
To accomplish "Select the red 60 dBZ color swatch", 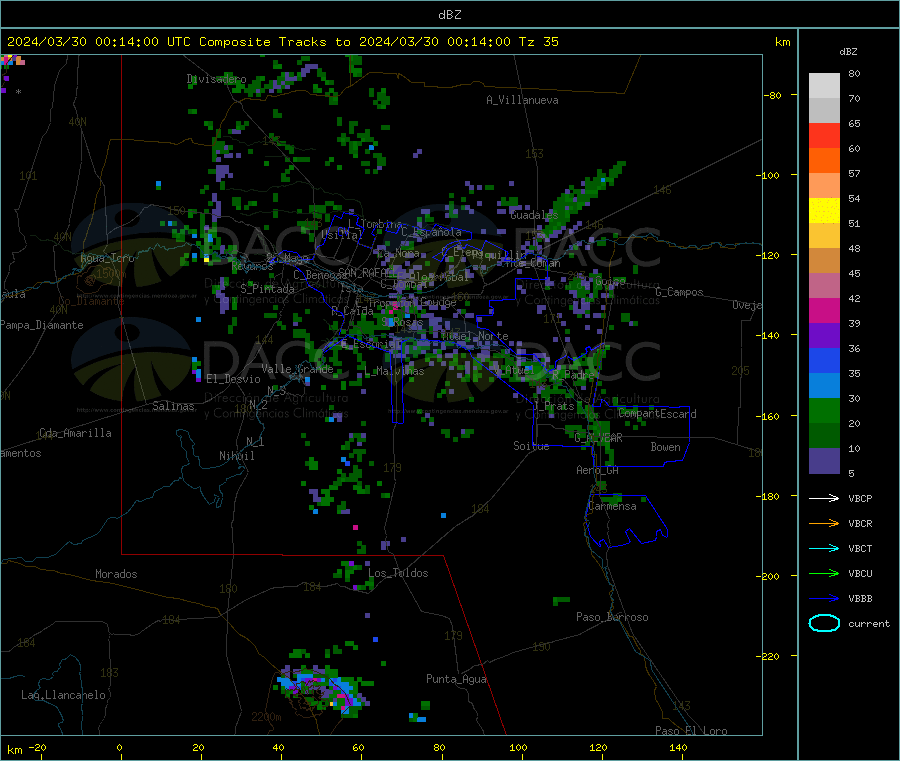I will (x=824, y=135).
